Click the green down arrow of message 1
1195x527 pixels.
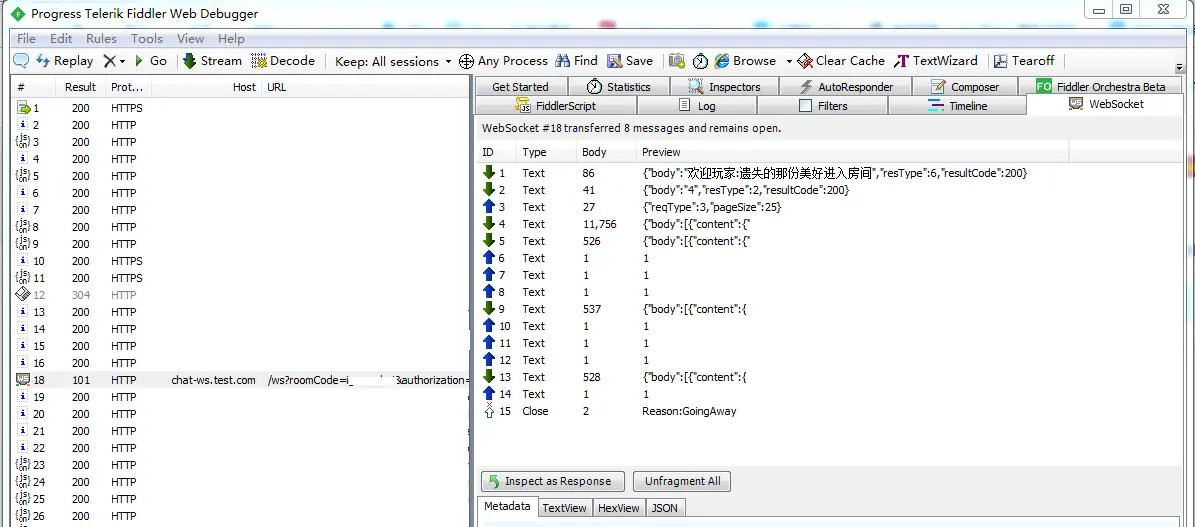point(489,173)
